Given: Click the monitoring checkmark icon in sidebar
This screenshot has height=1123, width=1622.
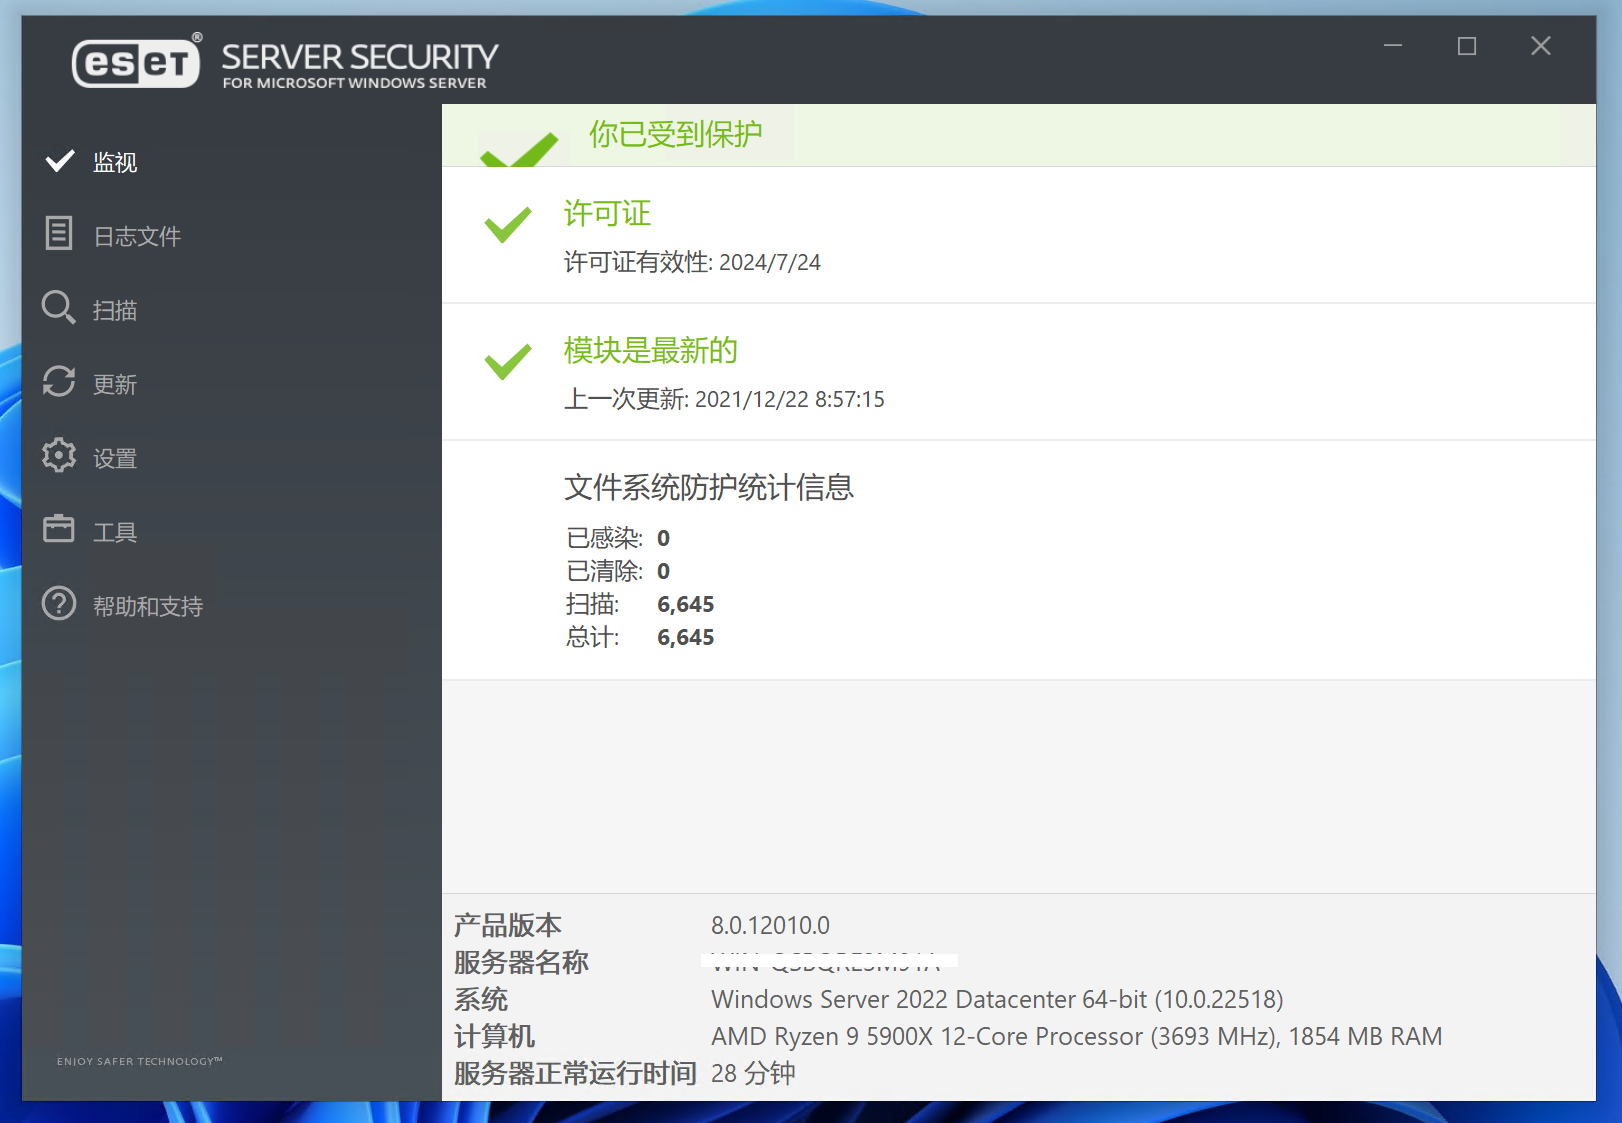Looking at the screenshot, I should coord(60,161).
